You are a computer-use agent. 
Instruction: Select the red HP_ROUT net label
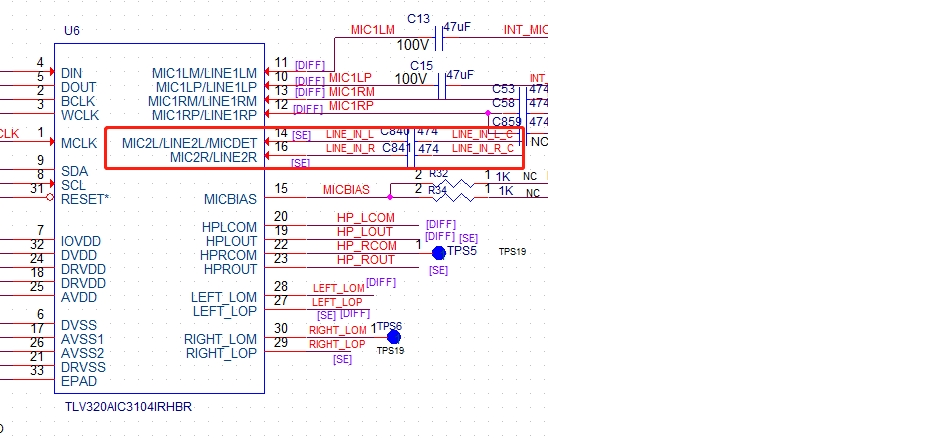[366, 260]
